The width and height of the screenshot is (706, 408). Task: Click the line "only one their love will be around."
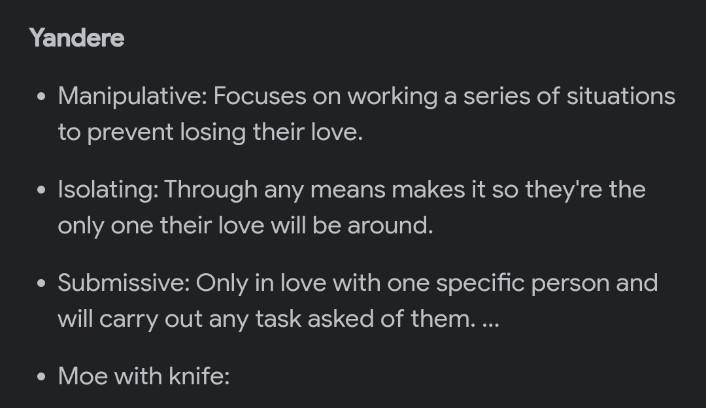click(245, 226)
